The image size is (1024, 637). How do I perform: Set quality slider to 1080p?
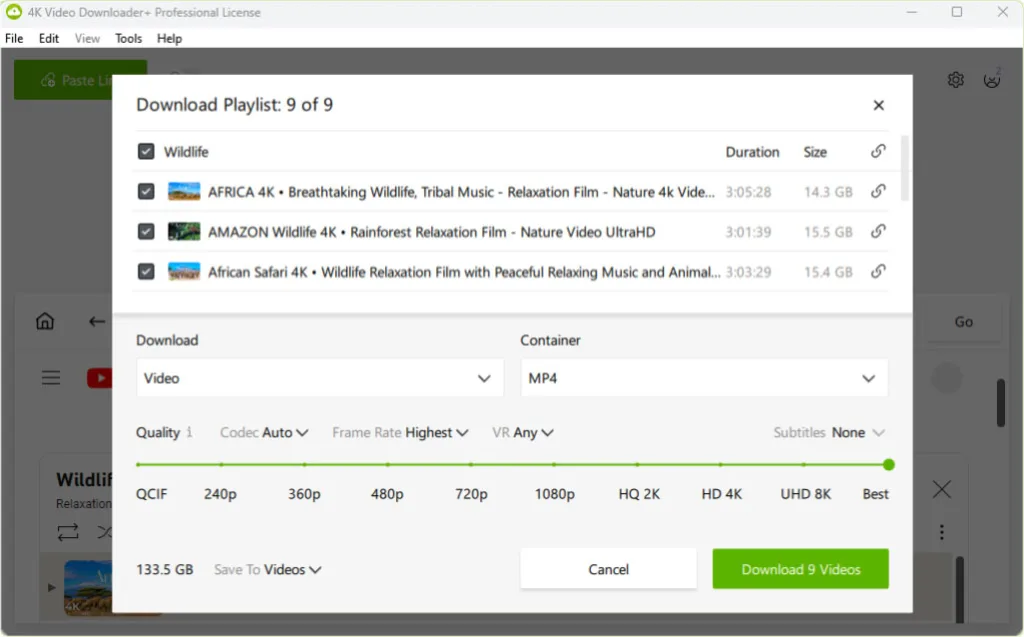coord(554,465)
